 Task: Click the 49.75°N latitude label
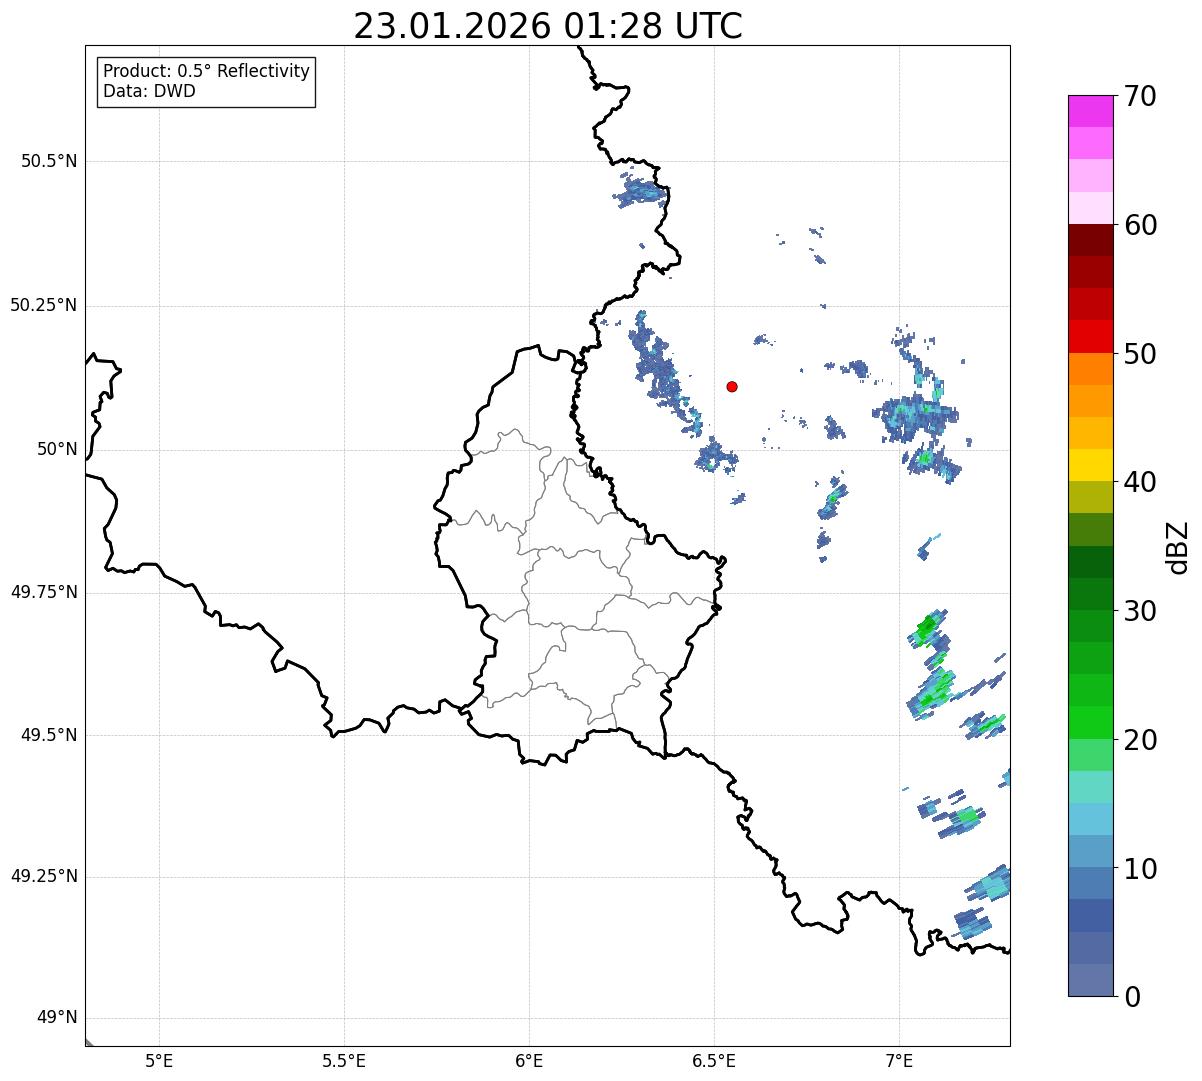(x=44, y=592)
